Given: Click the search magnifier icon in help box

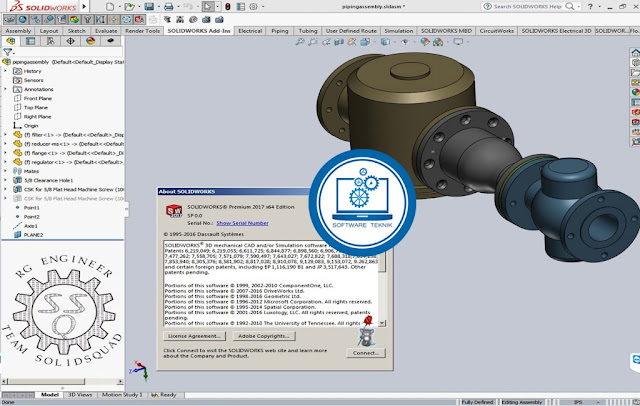Looking at the screenshot, I should click(570, 6).
